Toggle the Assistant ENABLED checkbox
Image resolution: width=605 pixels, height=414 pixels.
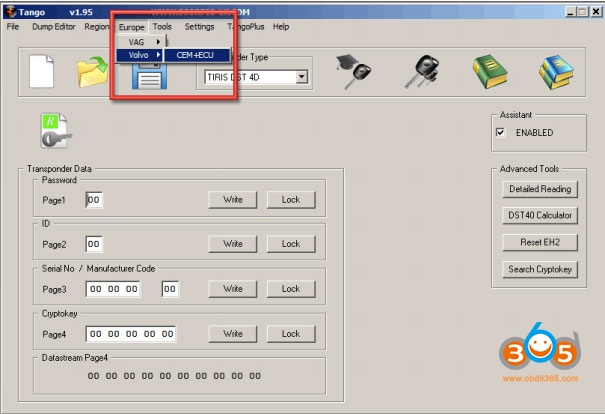coord(500,132)
